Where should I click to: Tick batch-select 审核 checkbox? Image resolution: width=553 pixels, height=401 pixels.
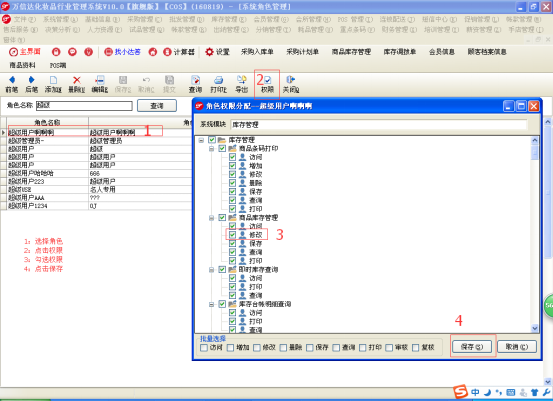(x=389, y=348)
